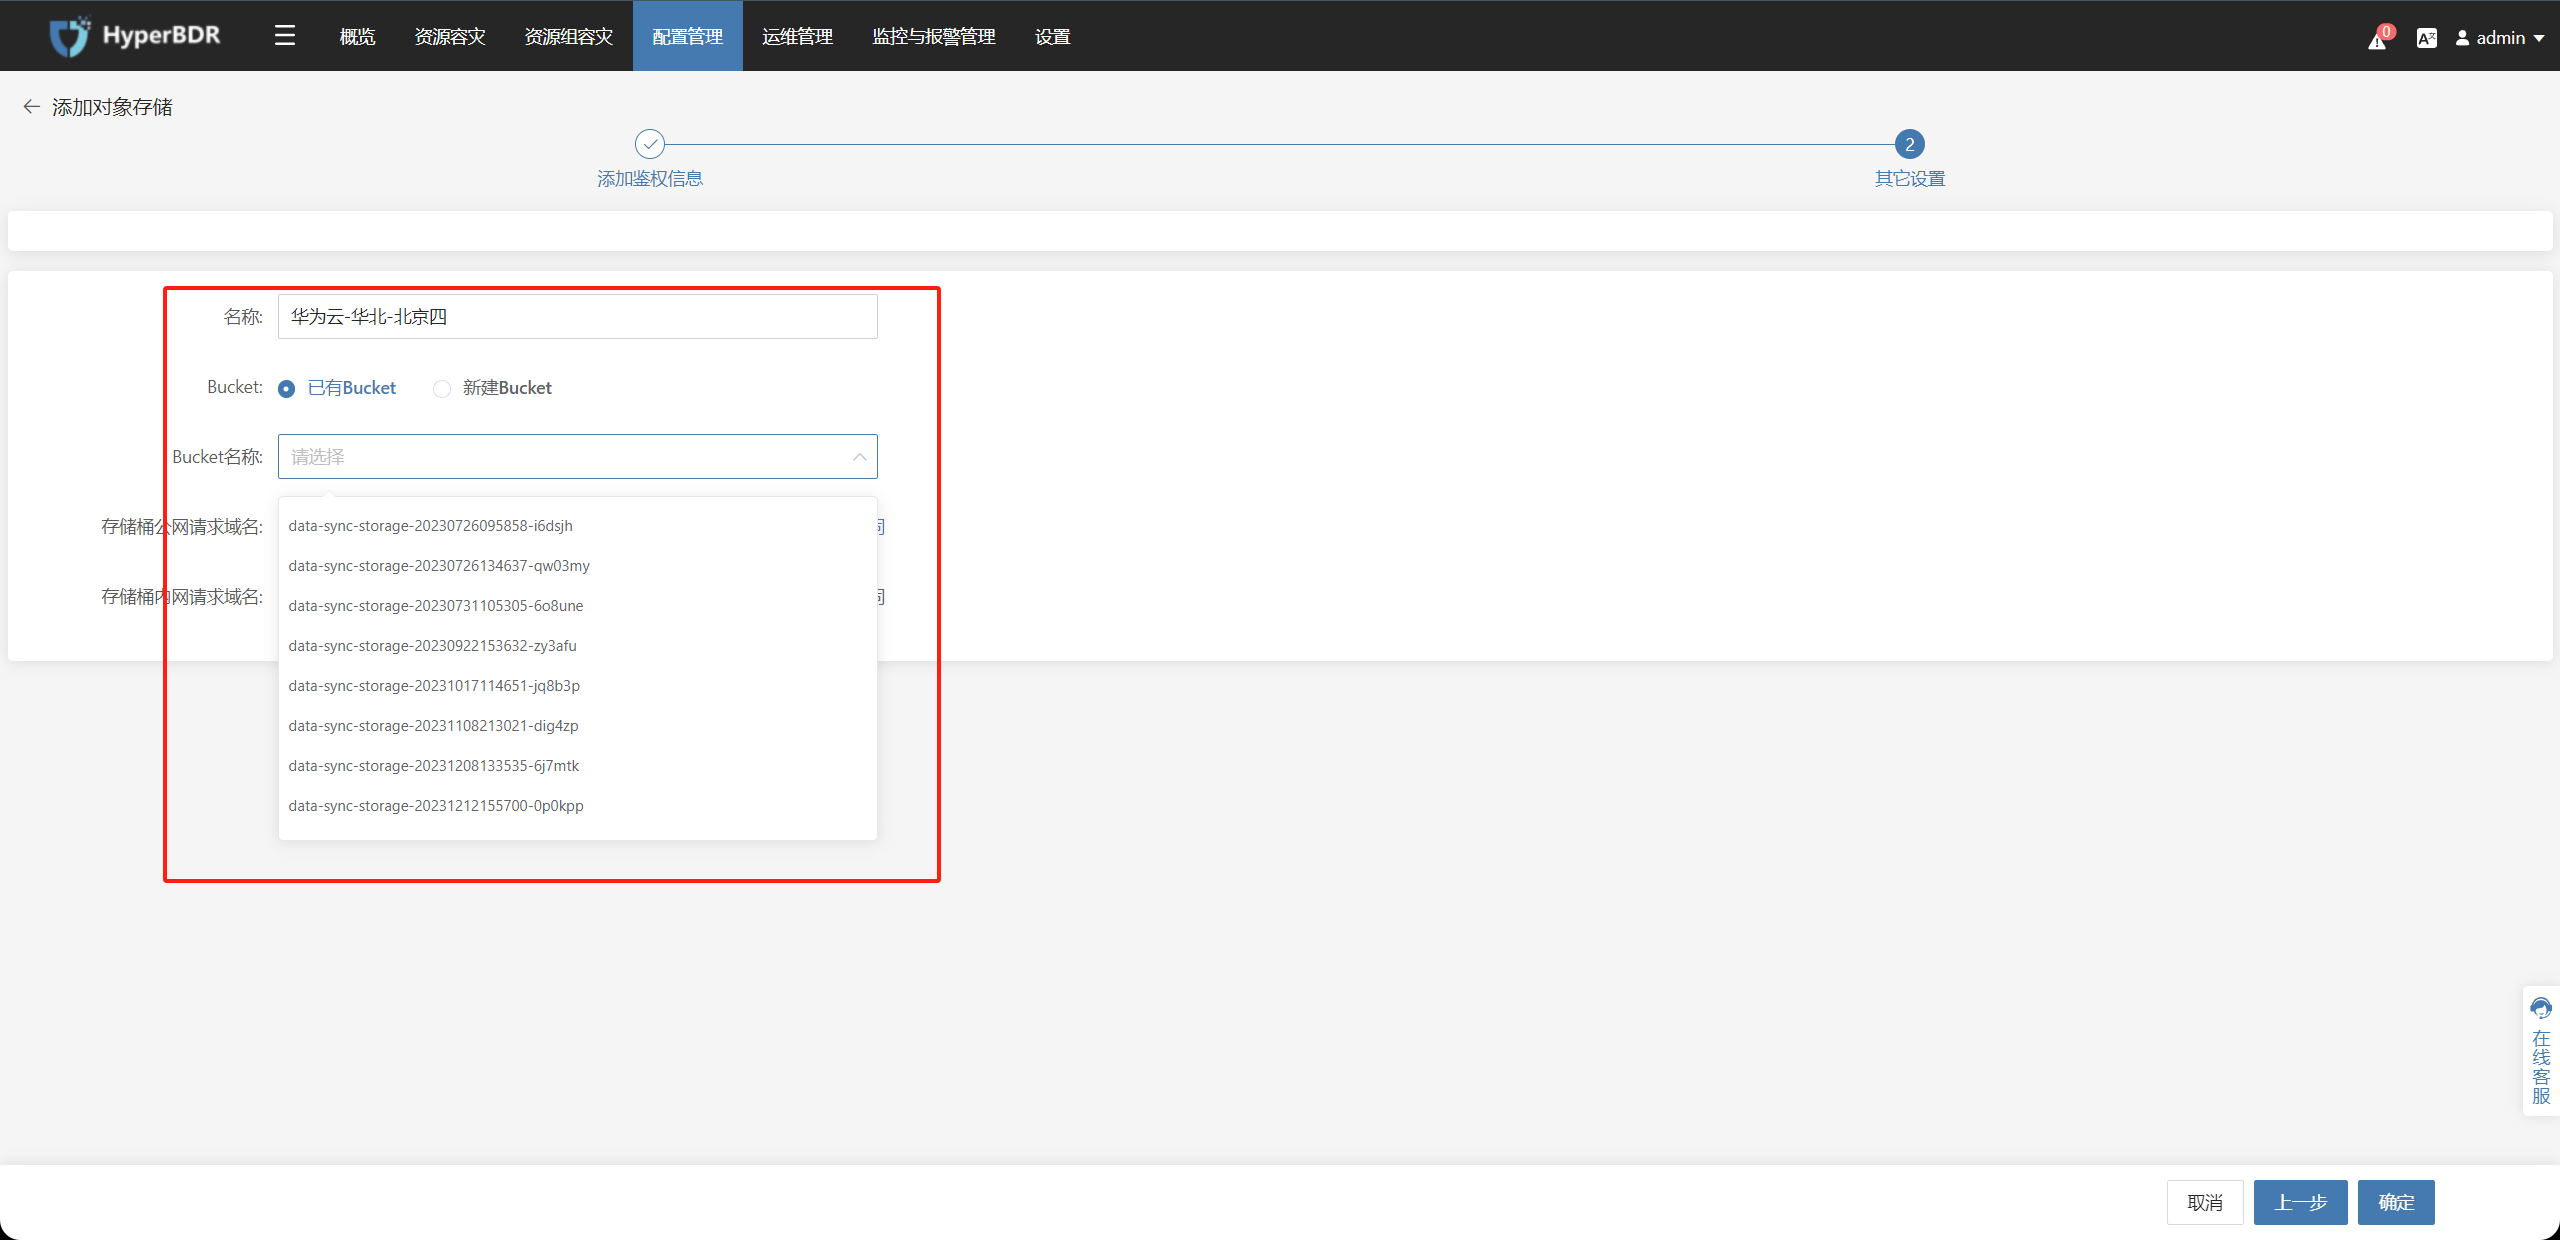2560x1240 pixels.
Task: Choose bucket data-sync-storage-20230731105305-6o8une
Action: coord(578,606)
